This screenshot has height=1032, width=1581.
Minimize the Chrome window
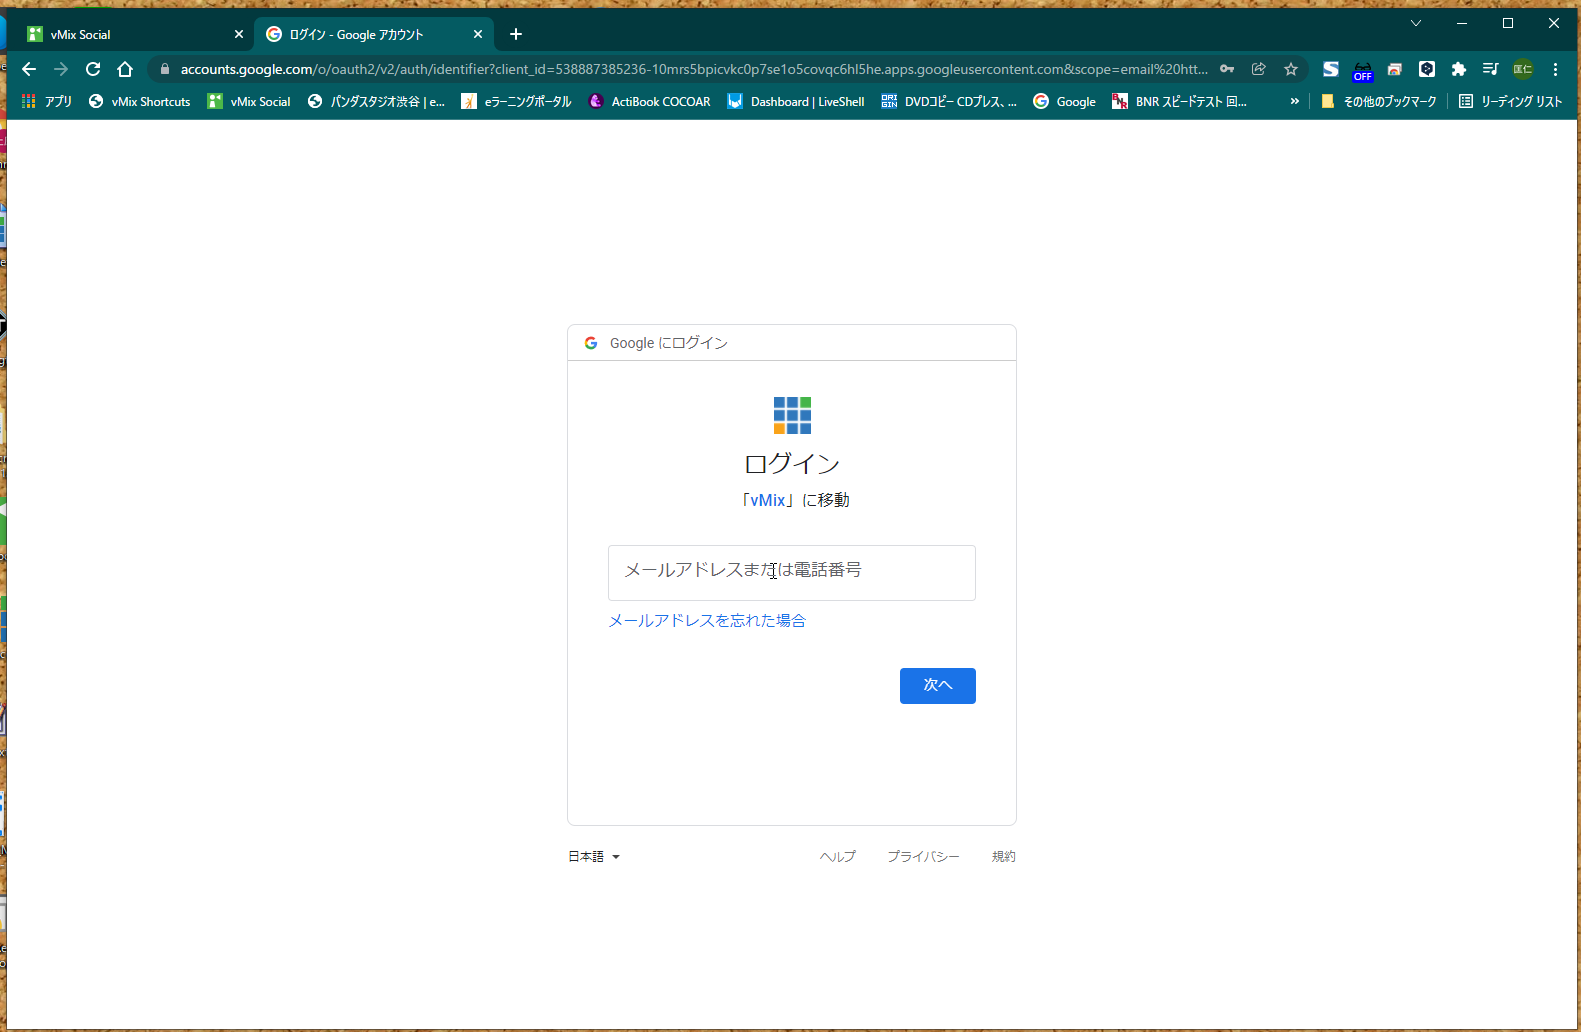pyautogui.click(x=1462, y=23)
